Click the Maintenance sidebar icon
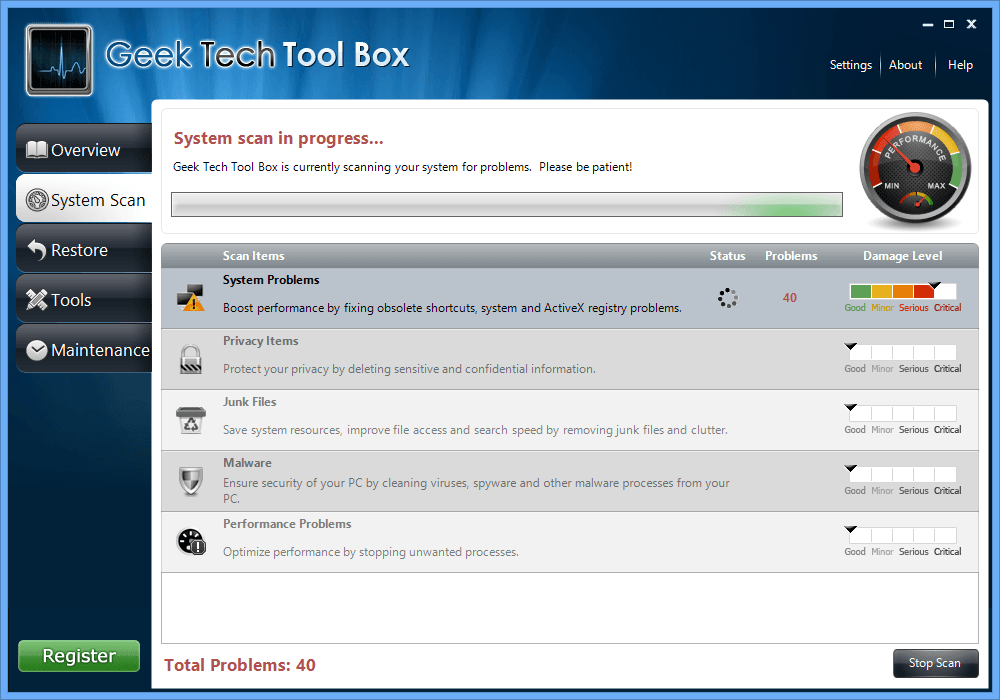The image size is (1000, 700). pos(36,350)
